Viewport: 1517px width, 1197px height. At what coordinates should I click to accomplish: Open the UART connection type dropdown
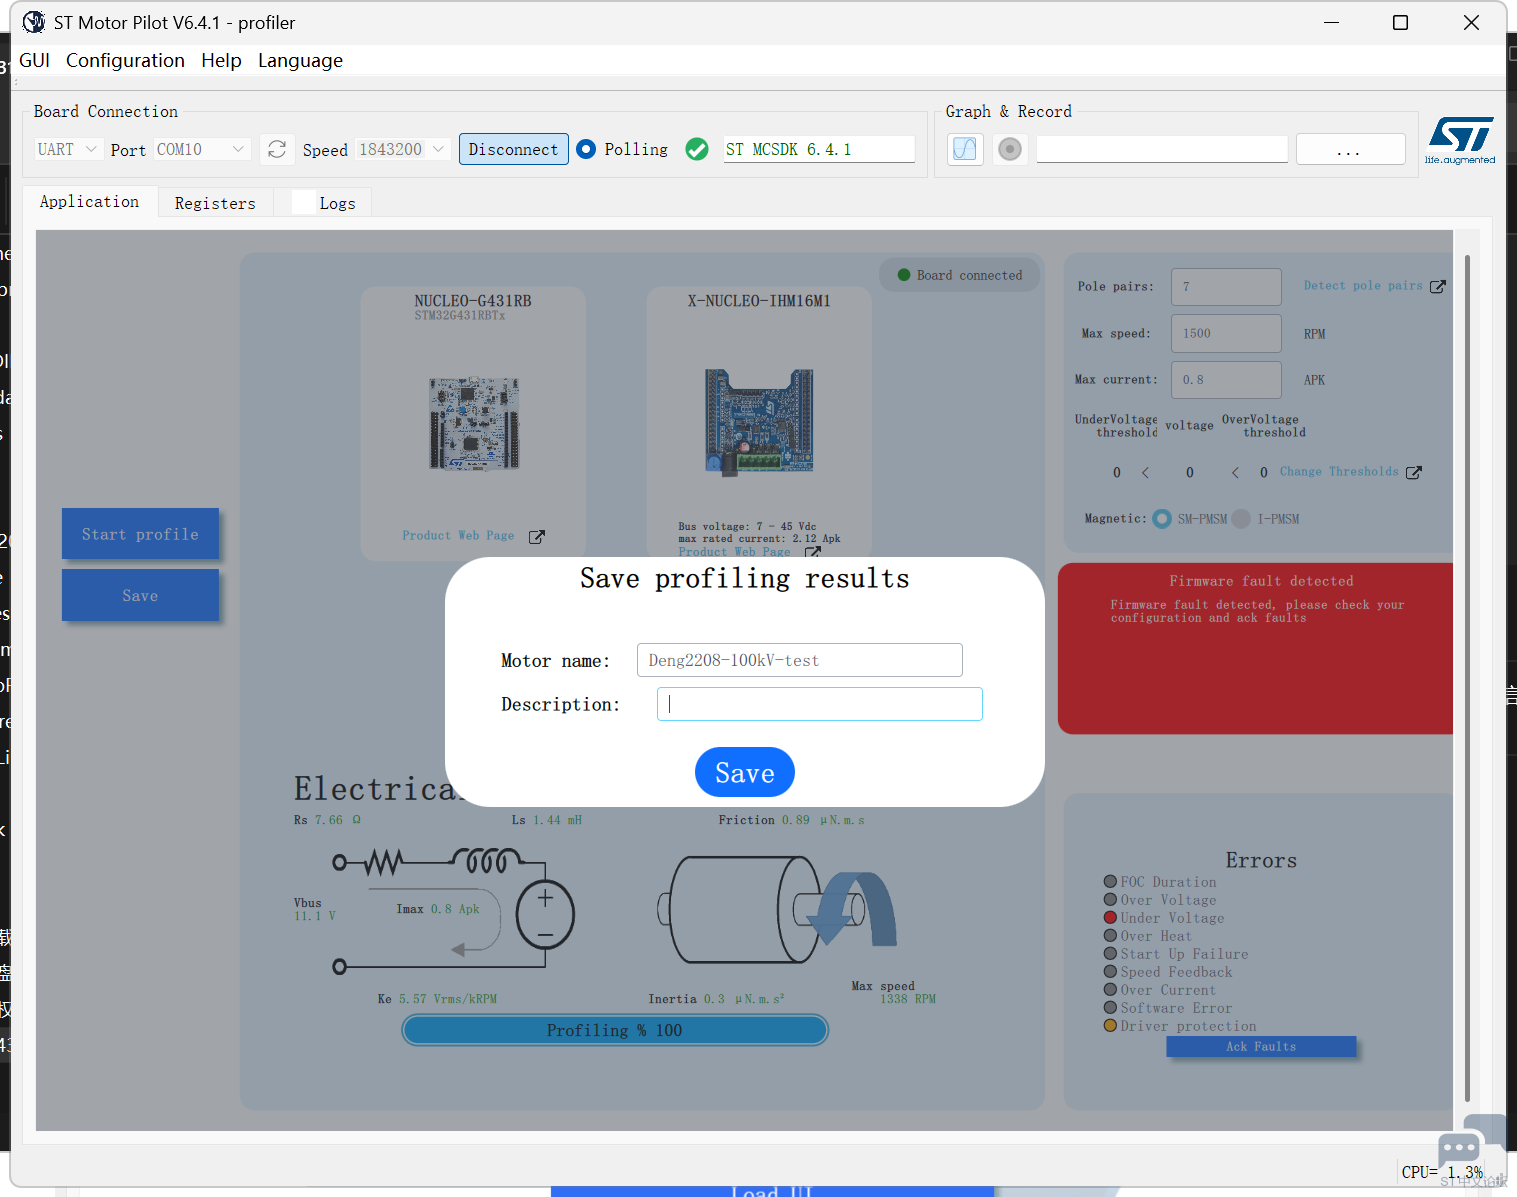click(68, 149)
